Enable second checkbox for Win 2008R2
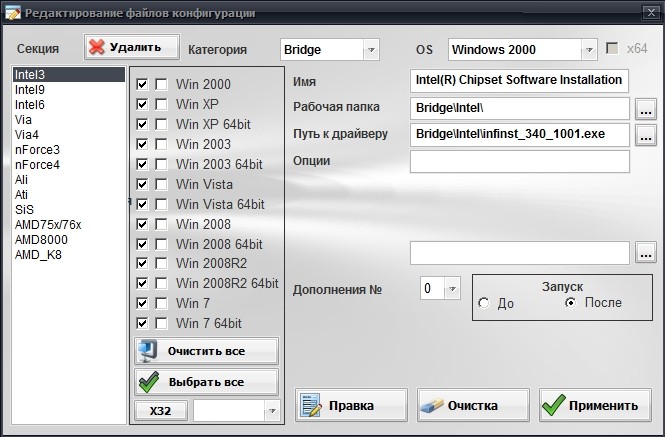 point(161,263)
